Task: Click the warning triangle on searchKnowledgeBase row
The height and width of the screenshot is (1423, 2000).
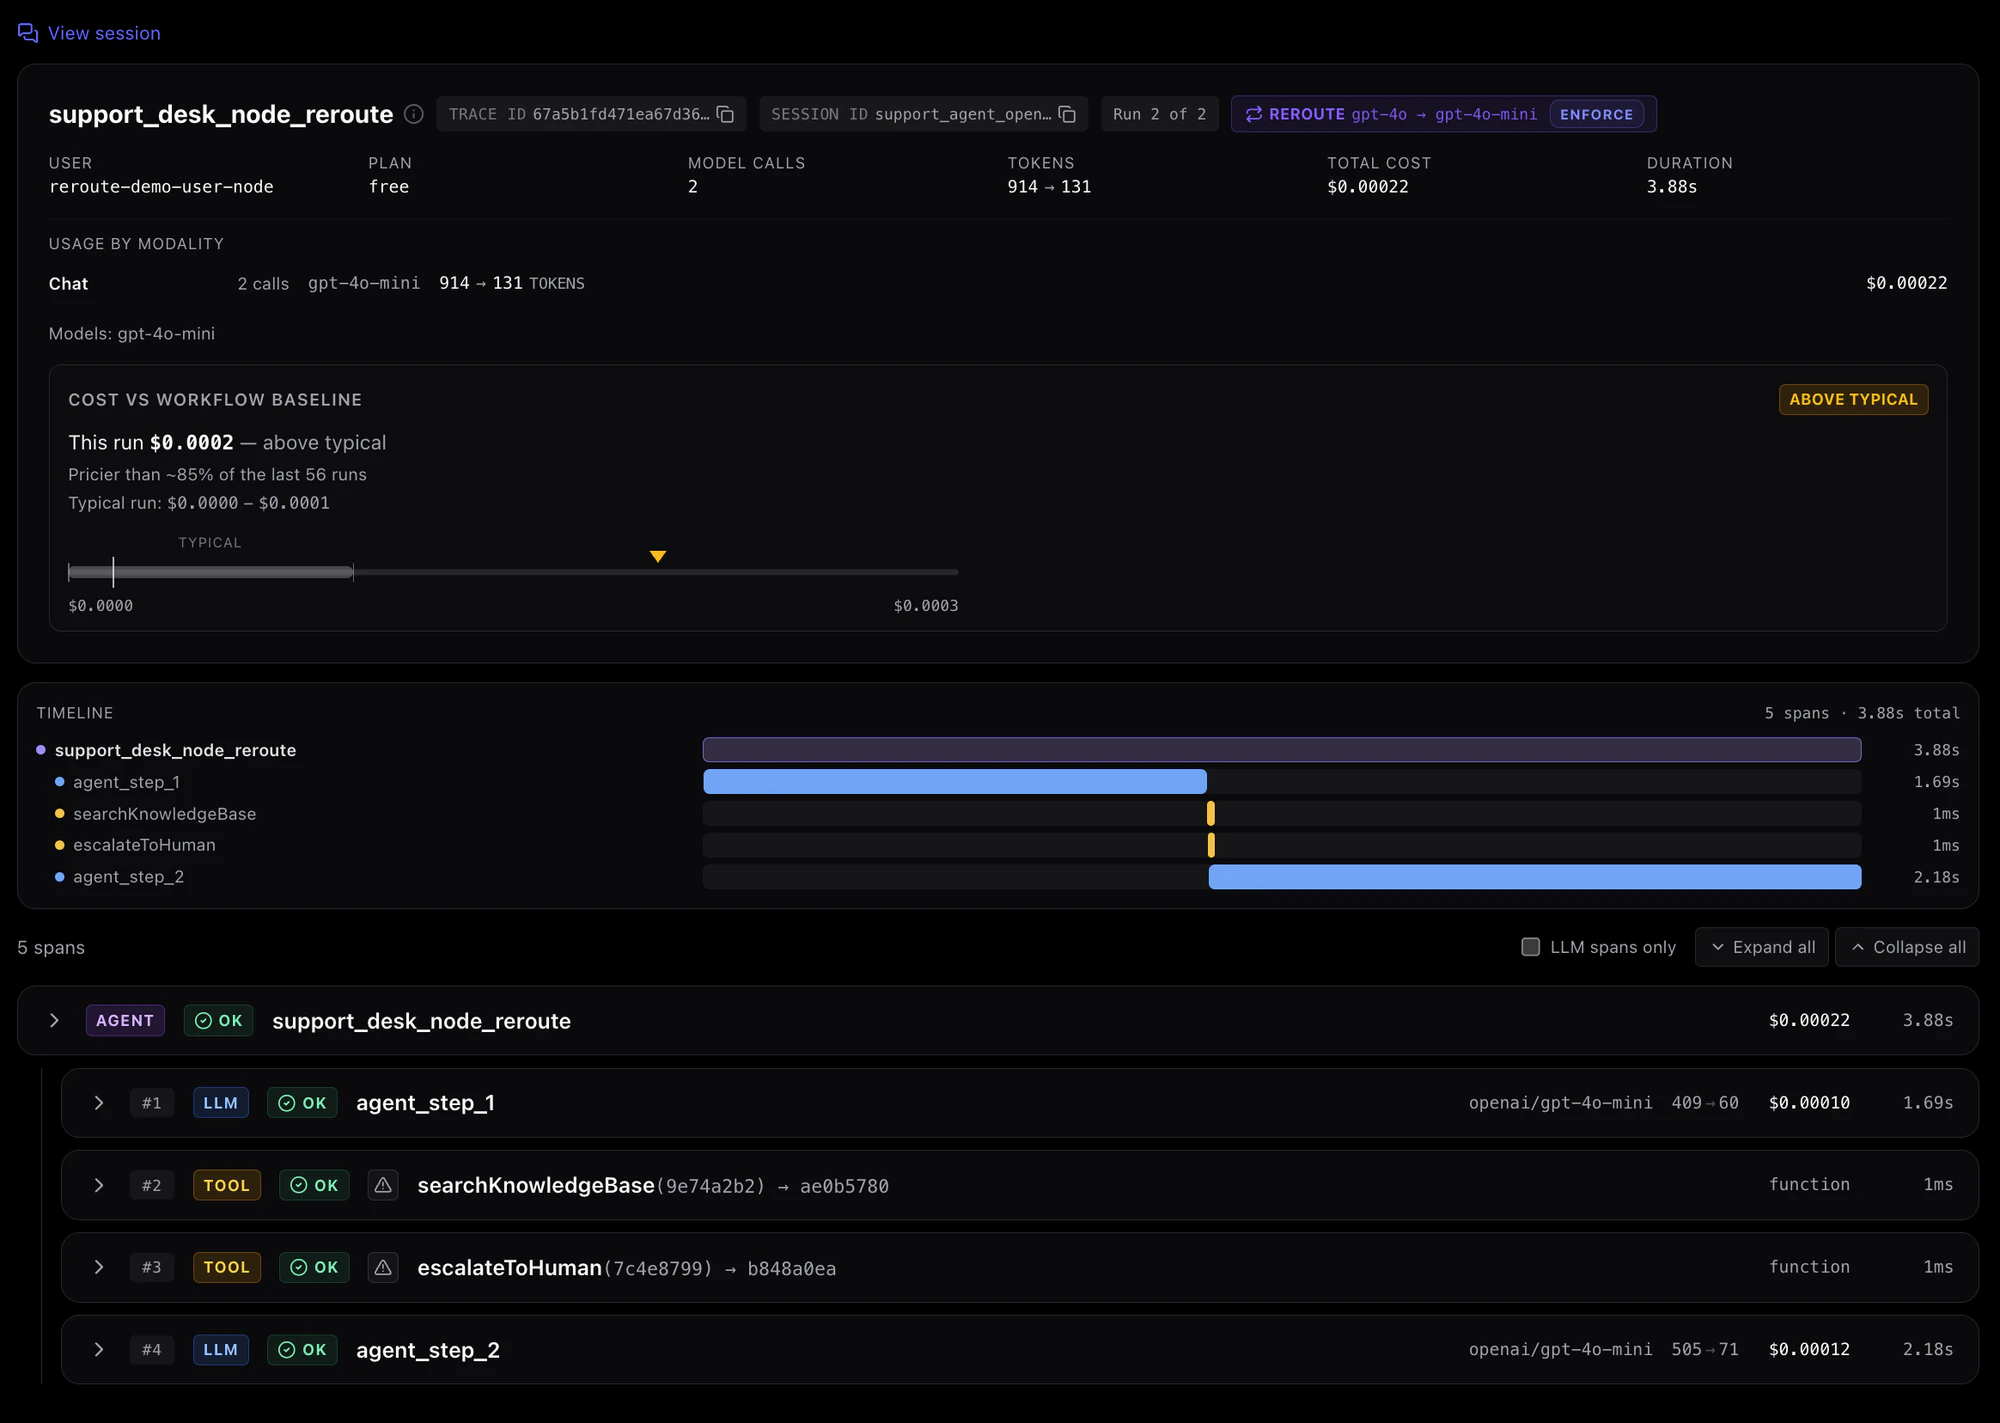Action: [383, 1185]
